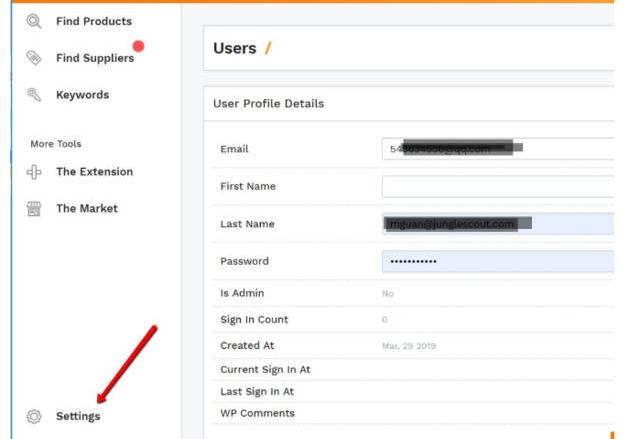Click the Extension puzzle piece icon

[33, 172]
